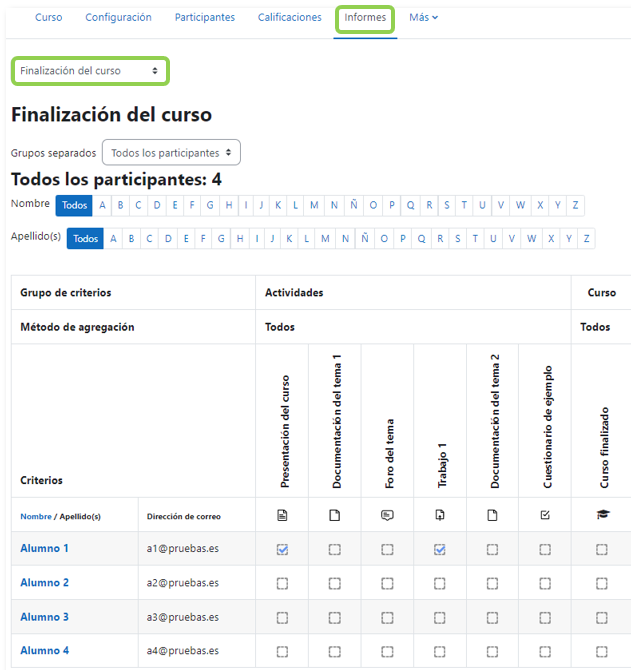Toggle Alumno 1 Trabajo 1 checkbox

coord(440,549)
